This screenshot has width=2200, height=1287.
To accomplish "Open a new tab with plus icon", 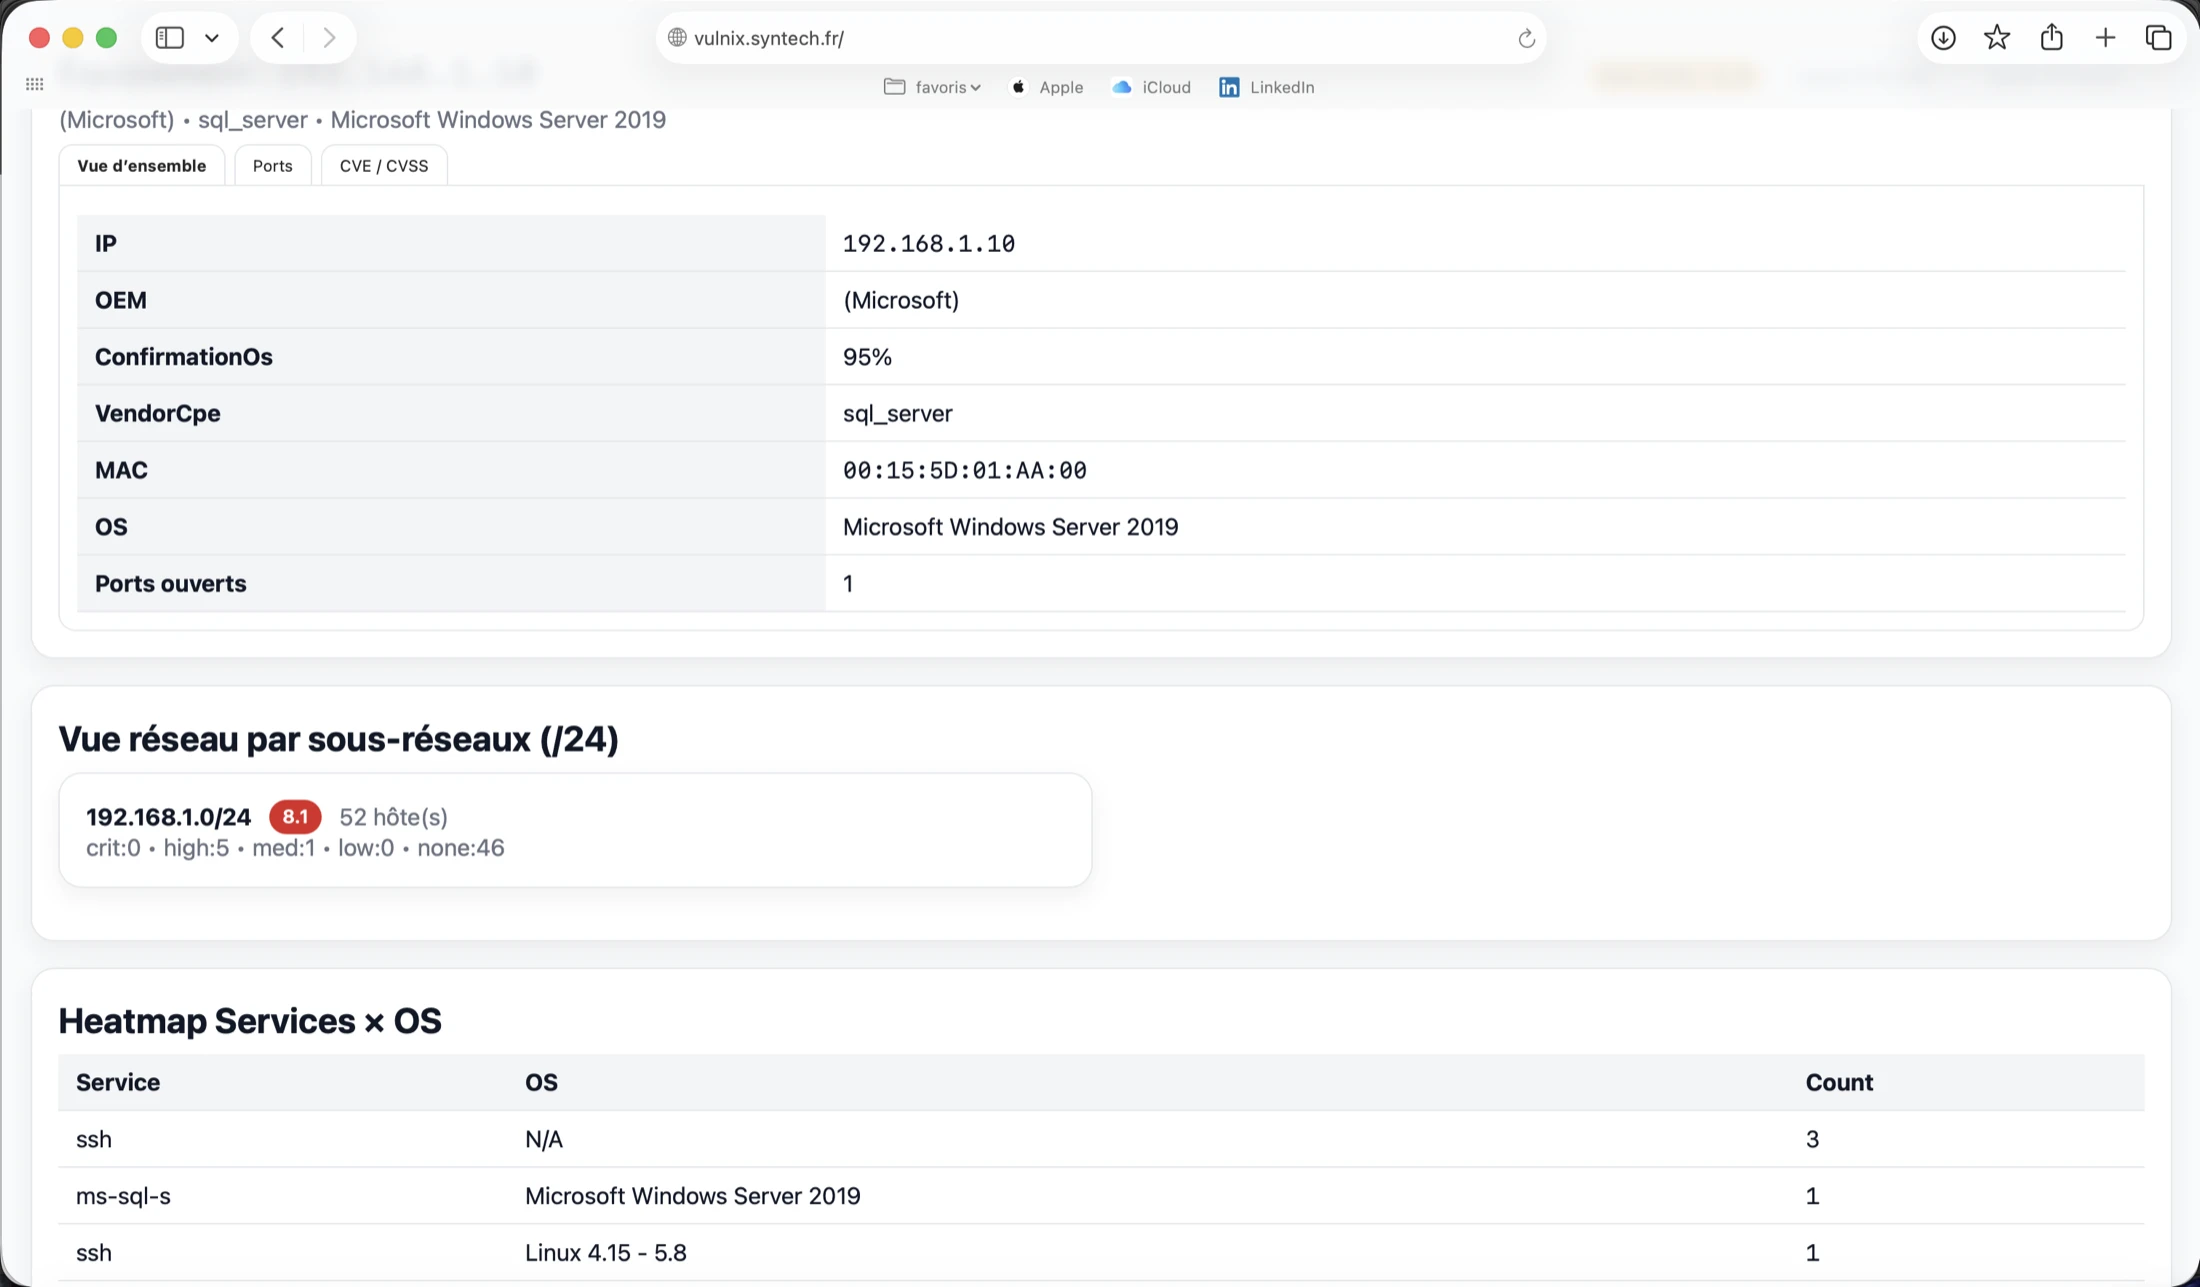I will [x=2105, y=38].
